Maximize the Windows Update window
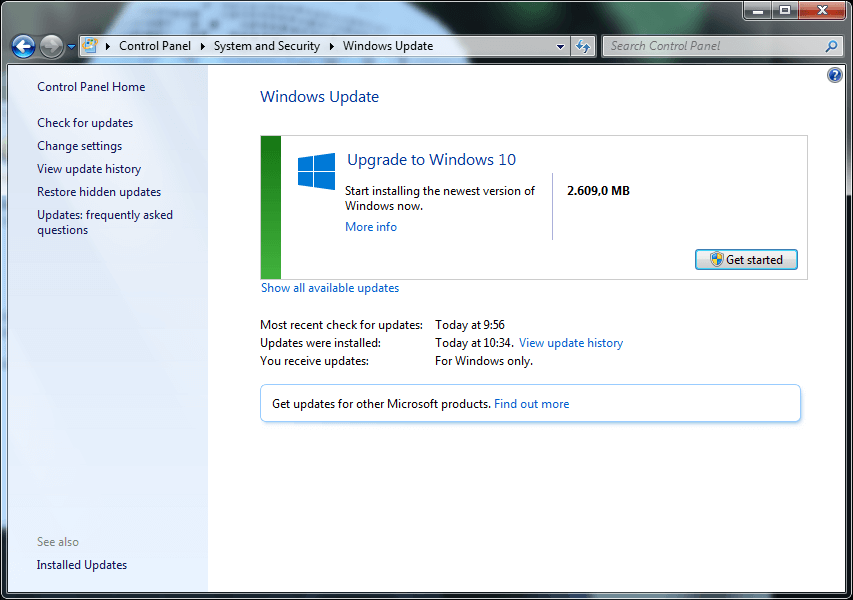The width and height of the screenshot is (853, 600). tap(784, 10)
